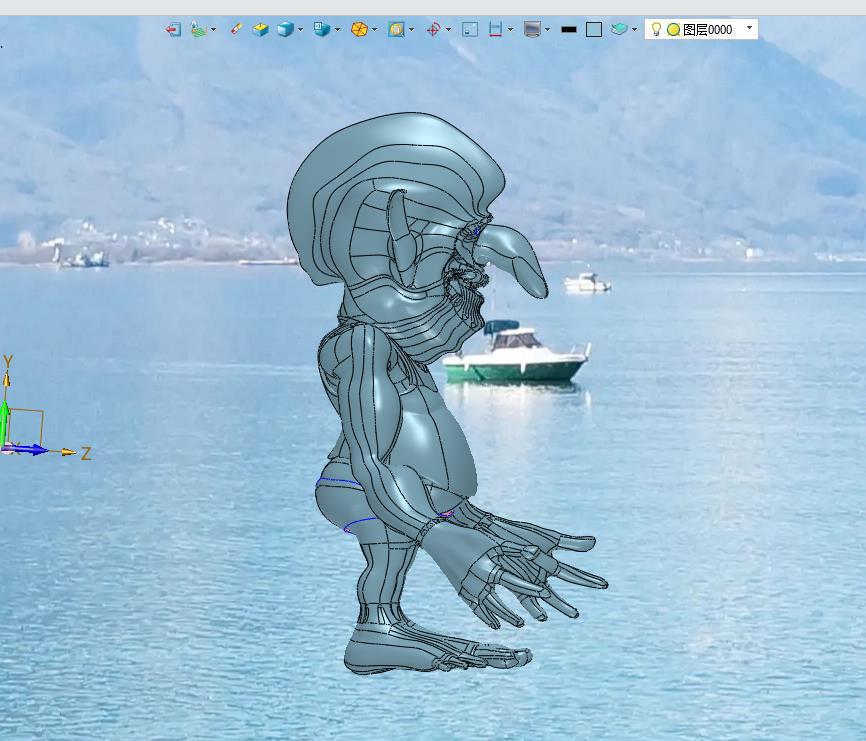
Task: Click the Z axis arrow of the coordinate triad
Action: [68, 452]
